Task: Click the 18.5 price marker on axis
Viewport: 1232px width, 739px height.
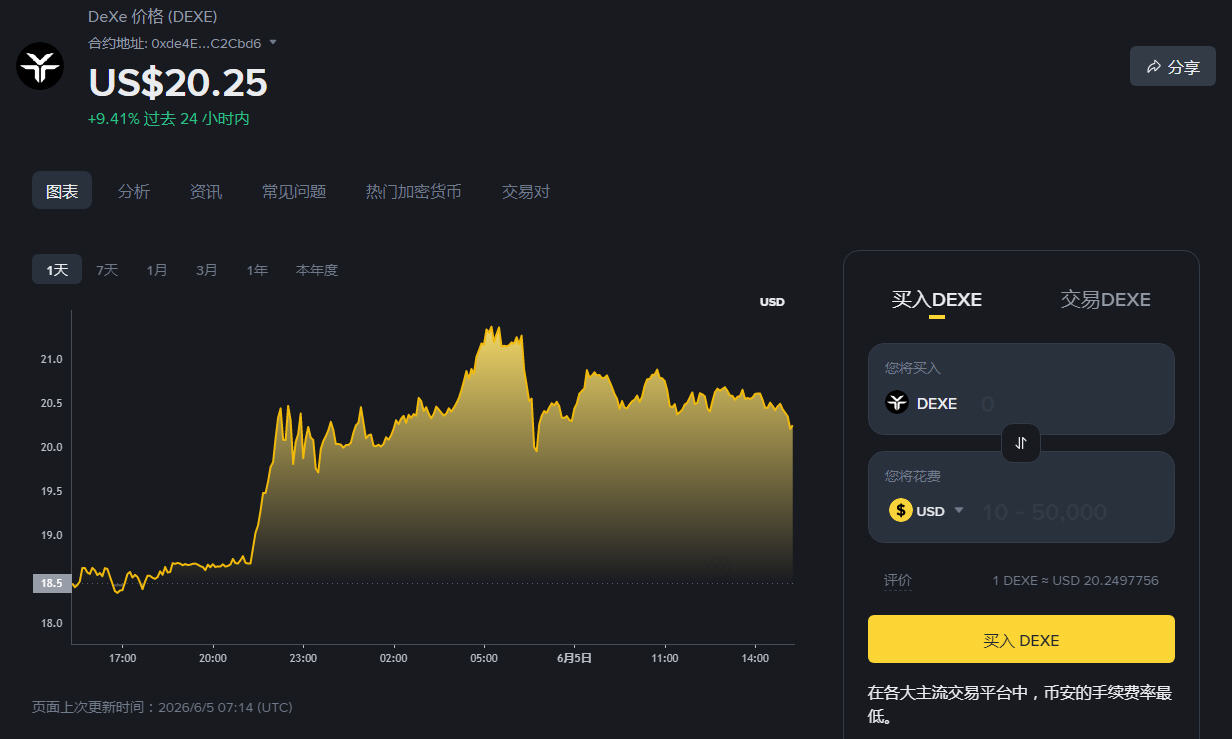Action: click(x=51, y=583)
